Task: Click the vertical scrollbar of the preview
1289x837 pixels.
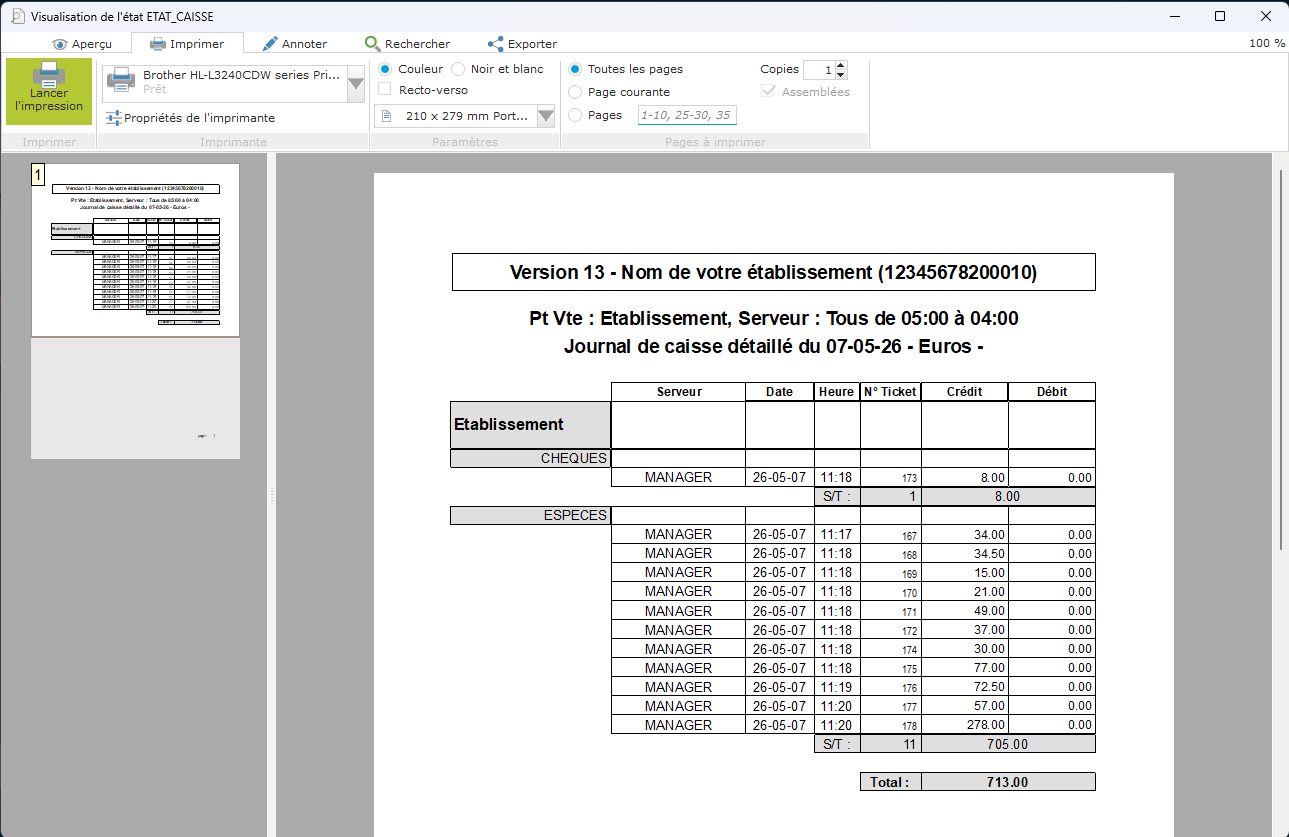Action: [1280, 360]
